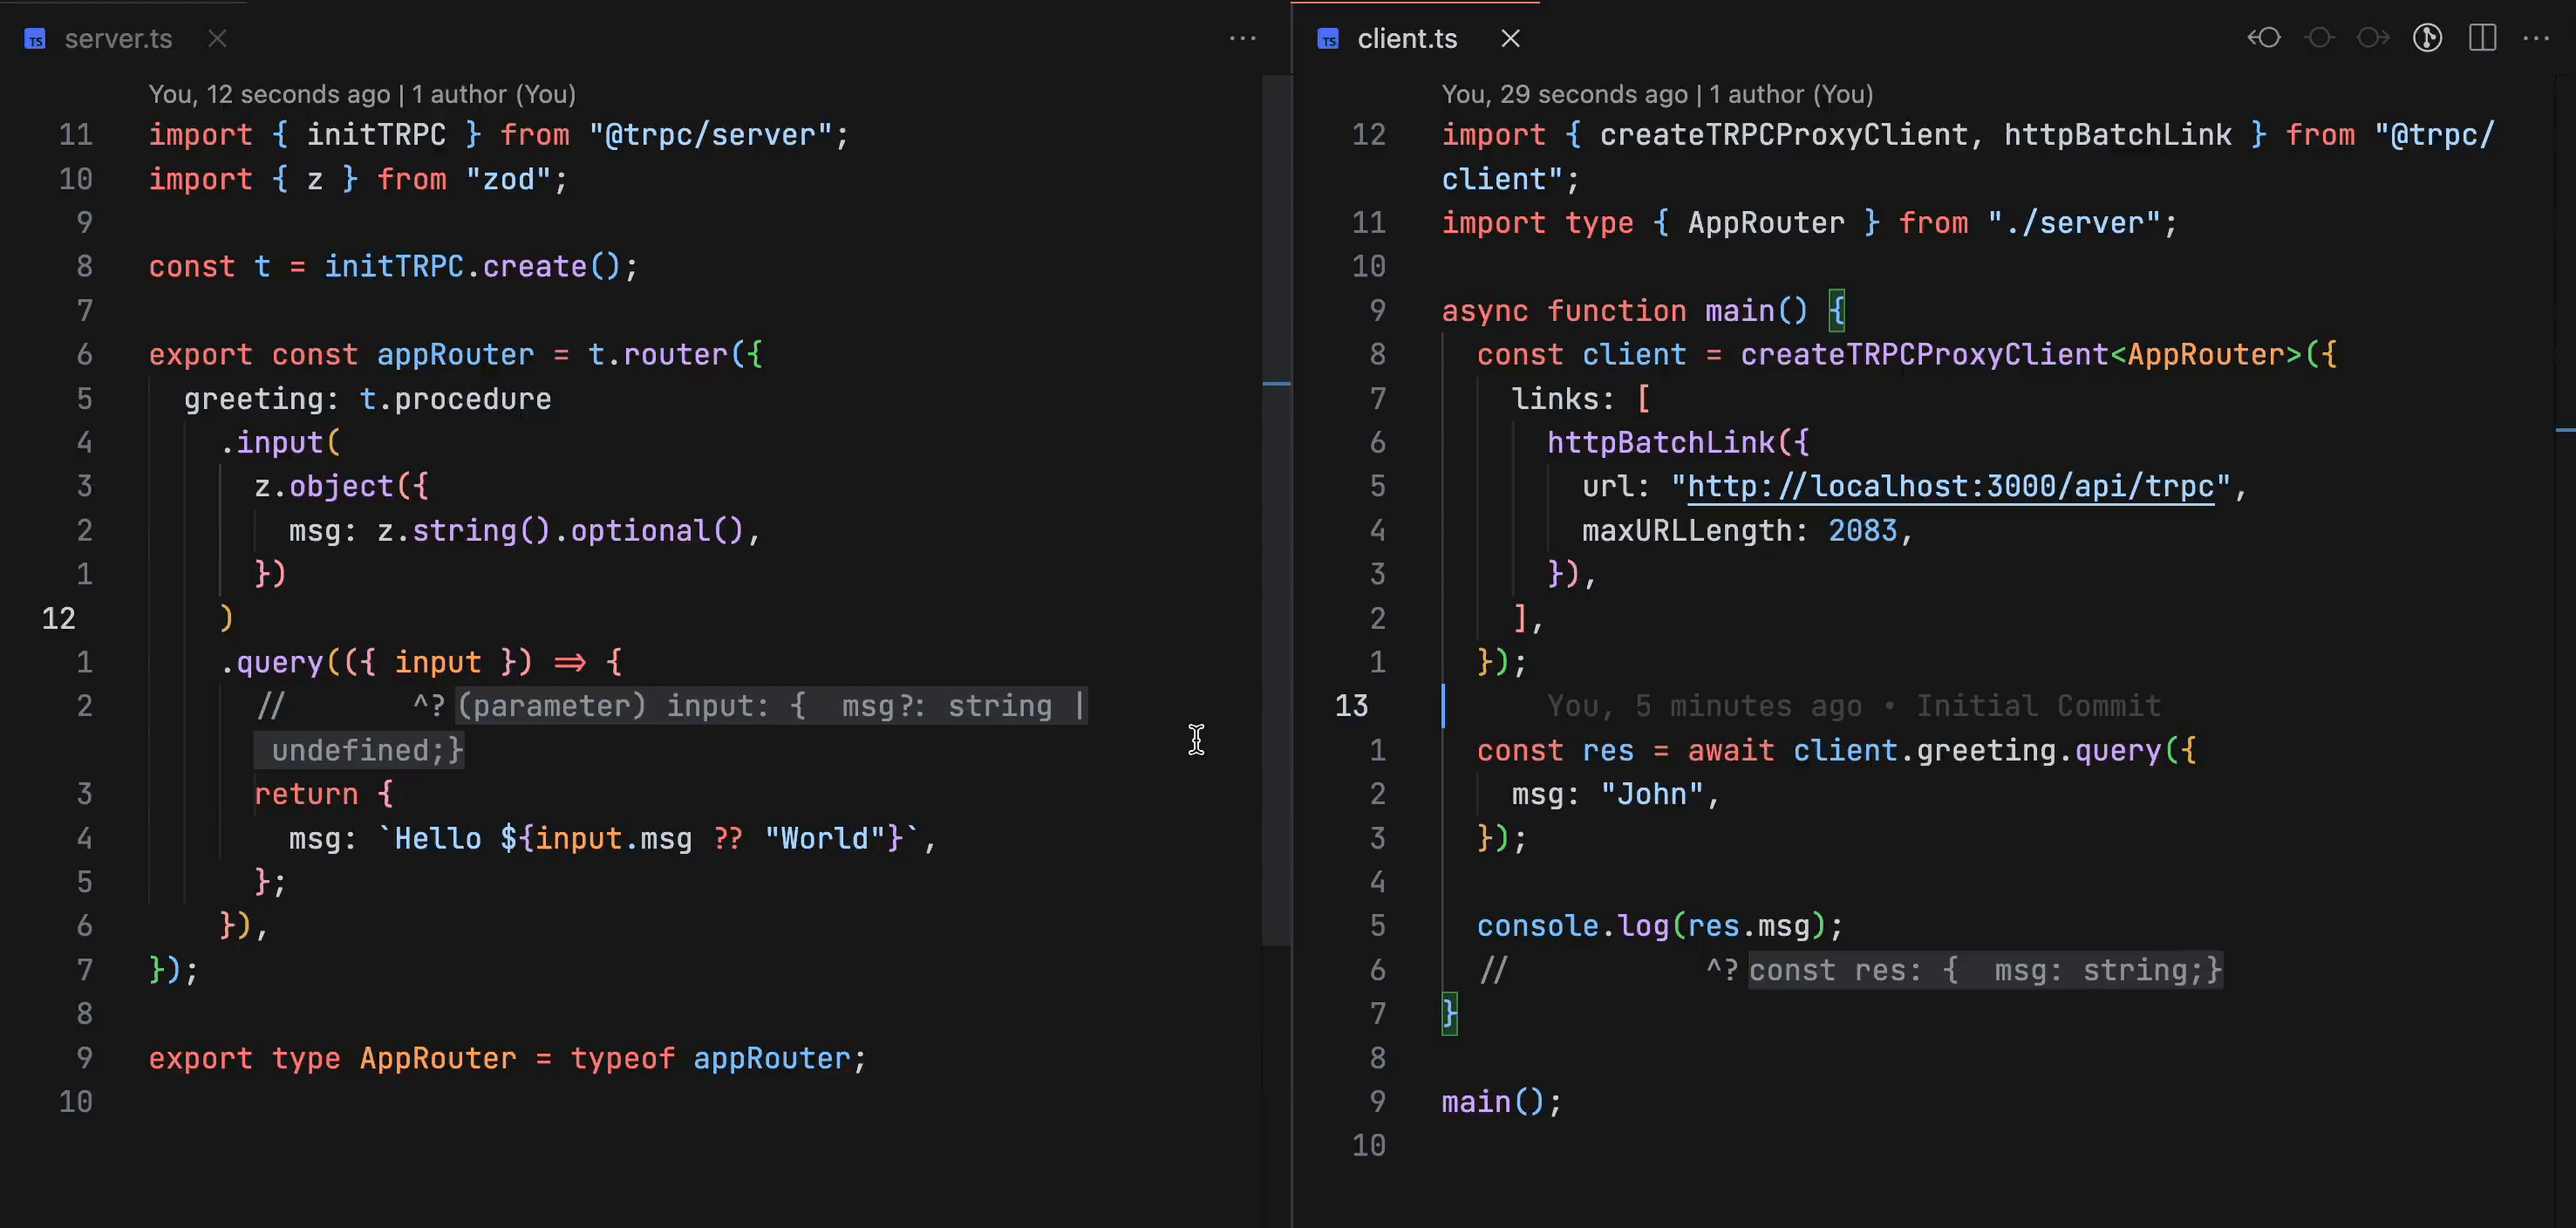2576x1228 pixels.
Task: Open more actions menu for client.ts editor
Action: point(2536,38)
